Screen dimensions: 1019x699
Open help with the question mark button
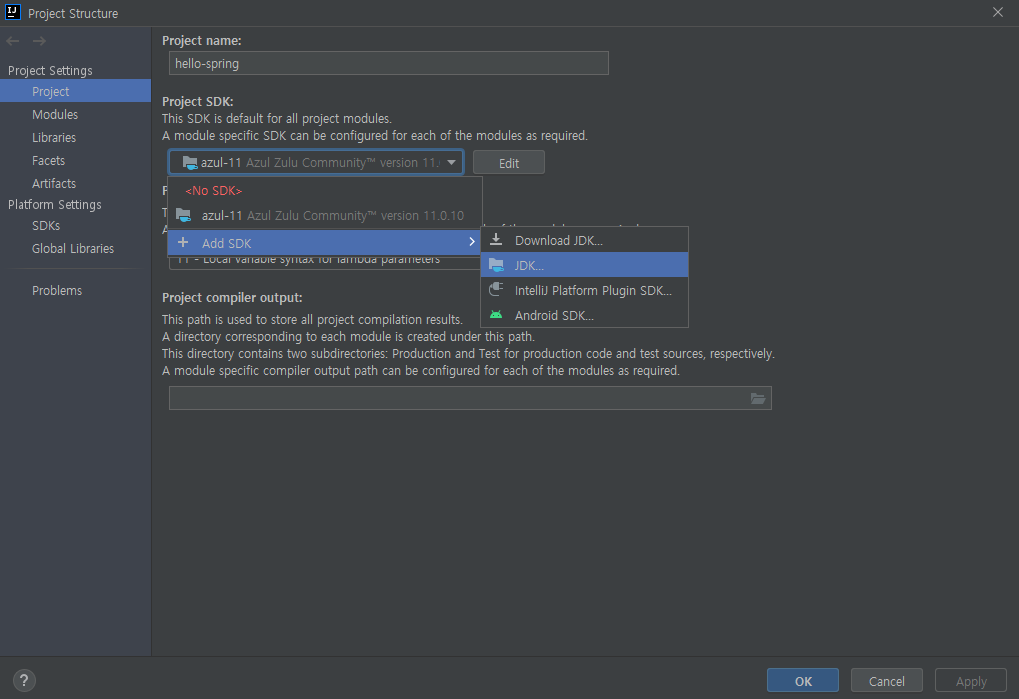24,680
